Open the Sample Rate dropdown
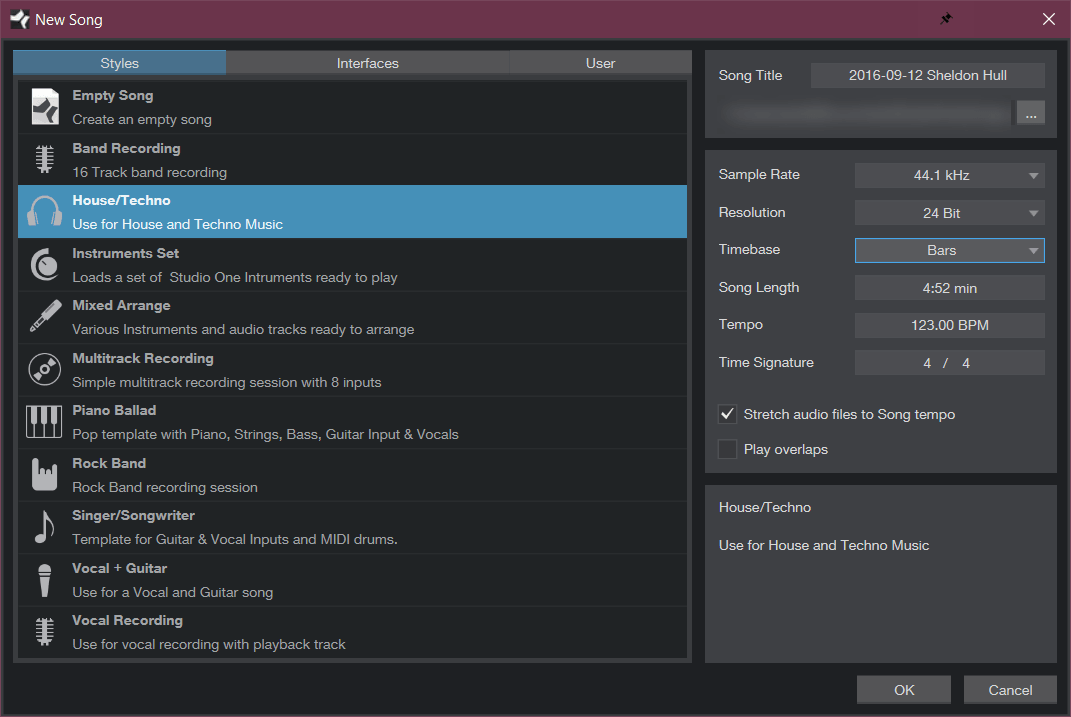 949,175
